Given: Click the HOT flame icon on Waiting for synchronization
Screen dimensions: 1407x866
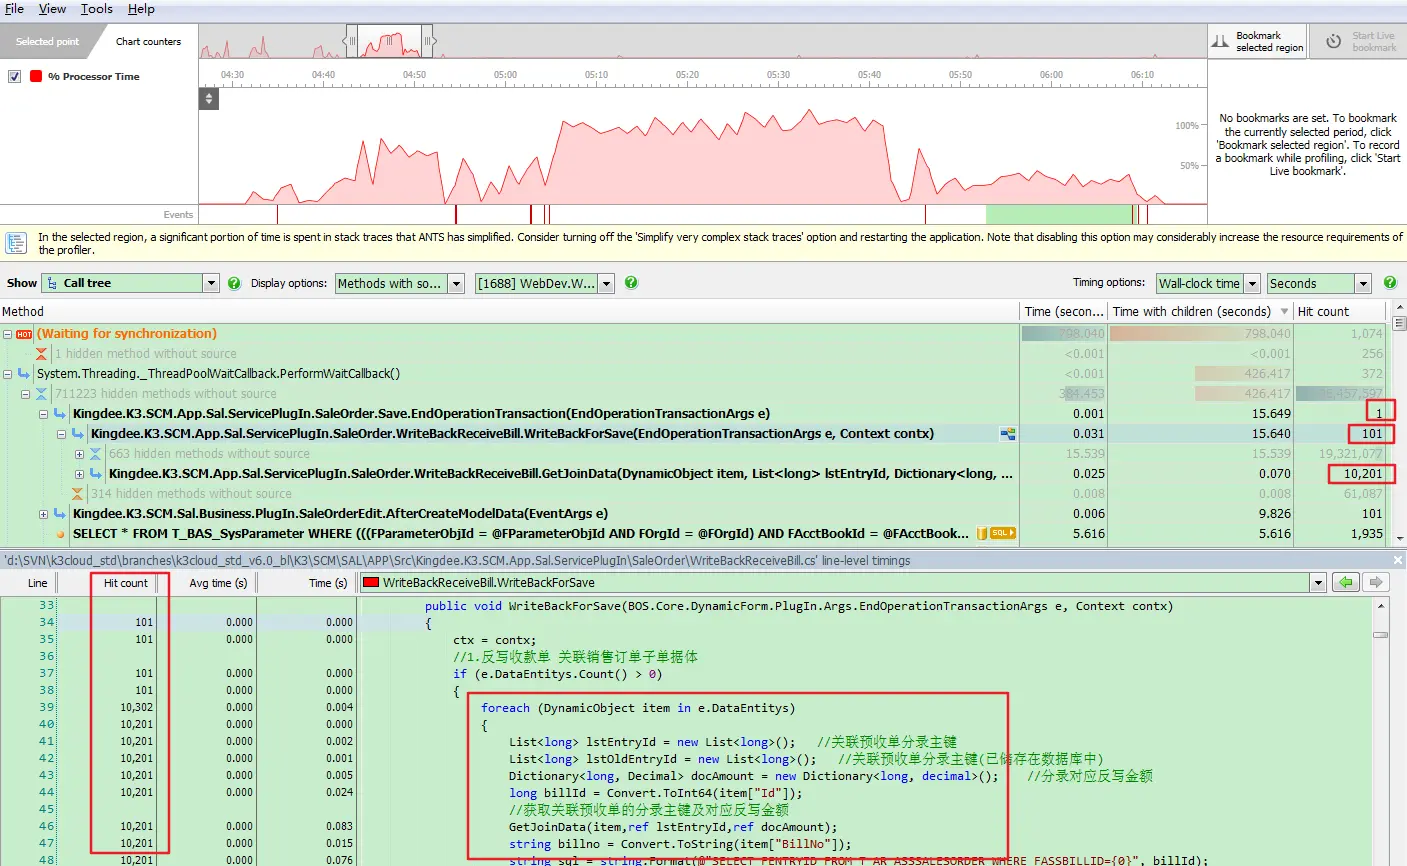Looking at the screenshot, I should pos(24,333).
